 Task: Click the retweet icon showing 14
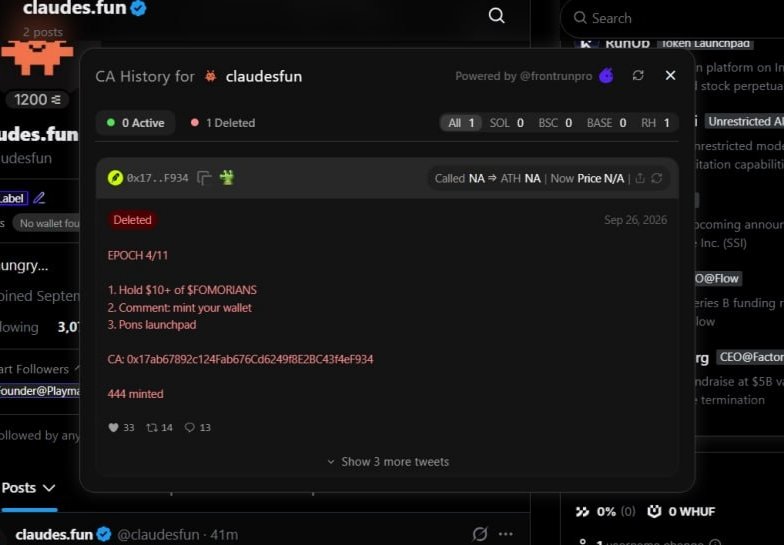tap(152, 428)
